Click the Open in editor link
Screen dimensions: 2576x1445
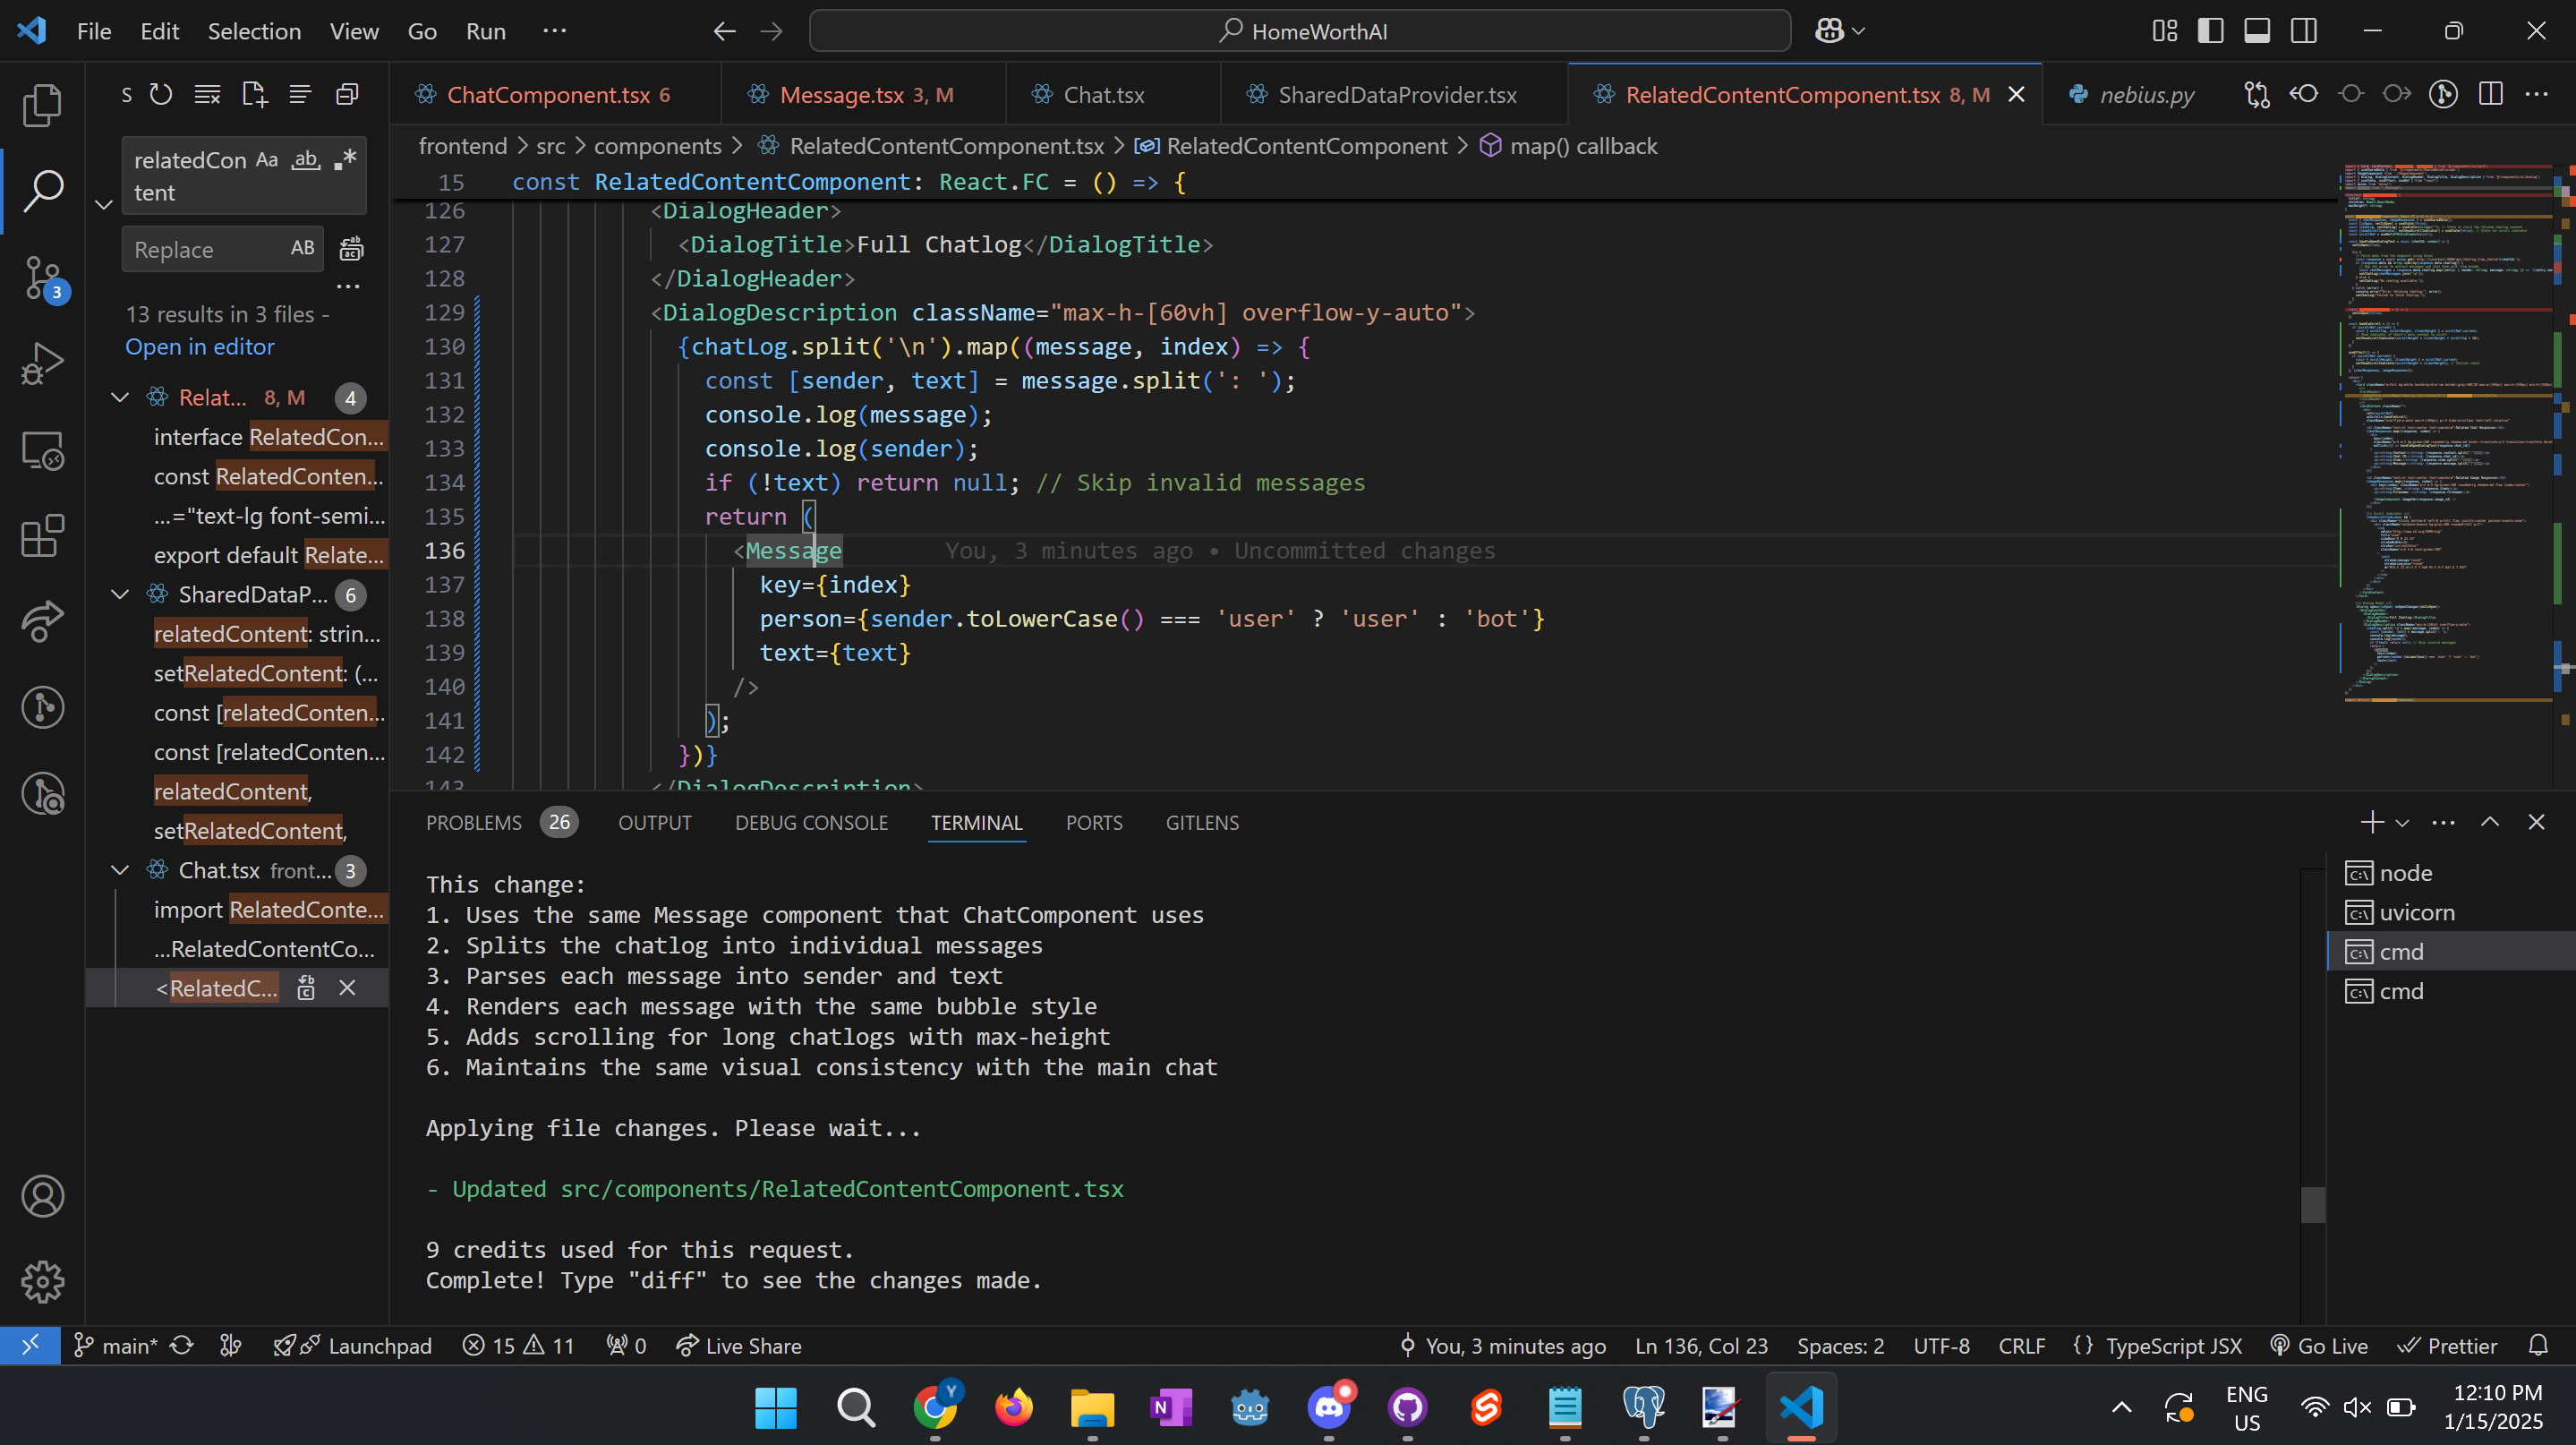(199, 347)
